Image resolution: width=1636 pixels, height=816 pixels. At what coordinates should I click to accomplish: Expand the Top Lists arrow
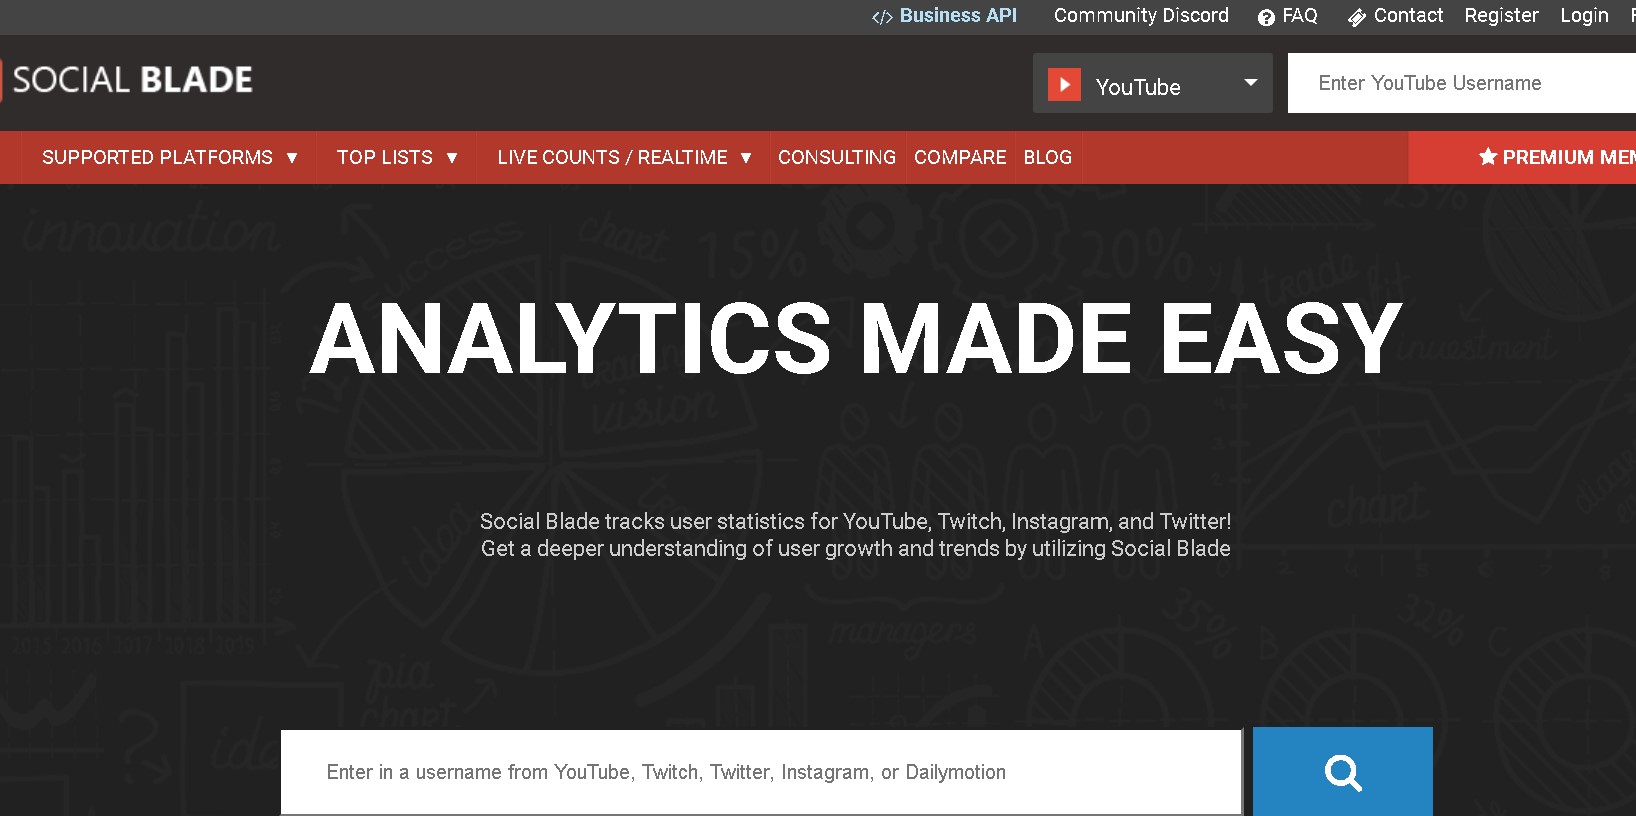[x=452, y=158]
